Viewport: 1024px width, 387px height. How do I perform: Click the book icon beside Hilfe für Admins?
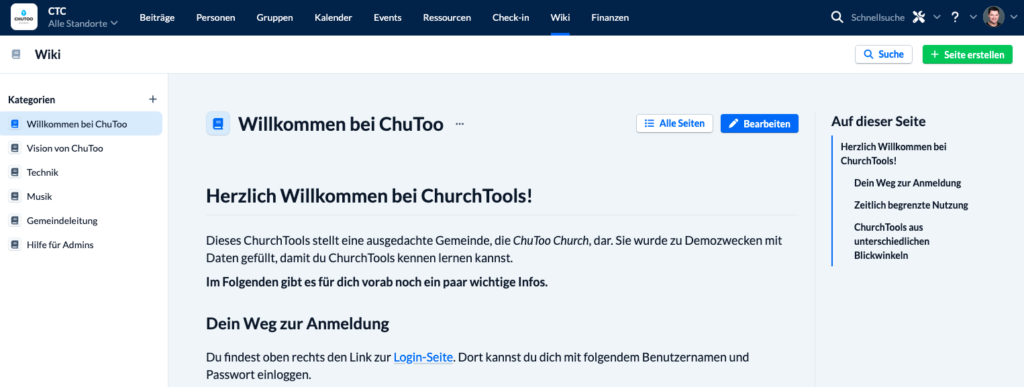(x=14, y=245)
